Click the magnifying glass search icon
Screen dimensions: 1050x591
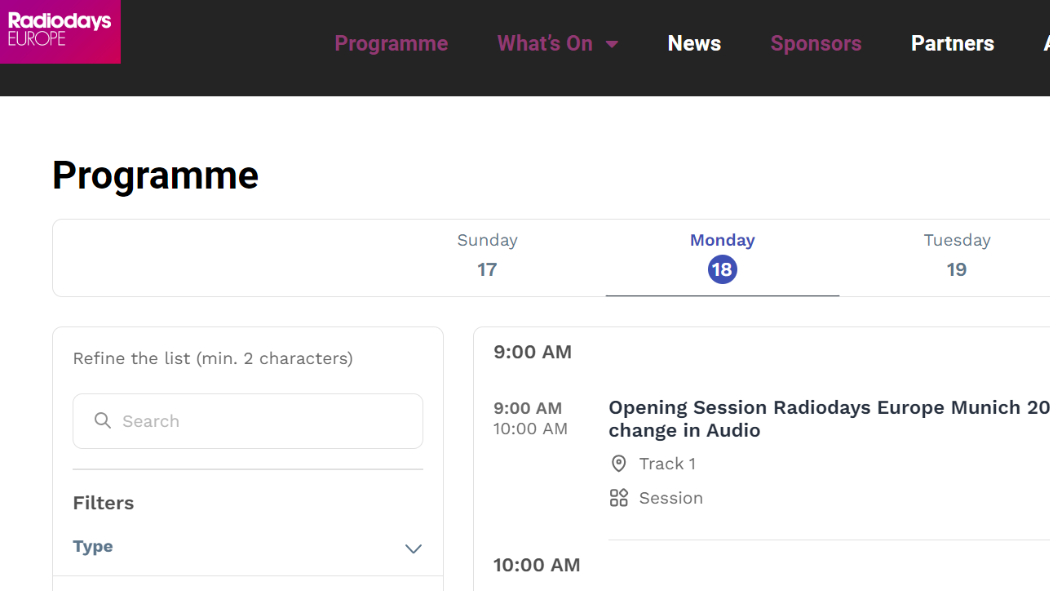[102, 421]
